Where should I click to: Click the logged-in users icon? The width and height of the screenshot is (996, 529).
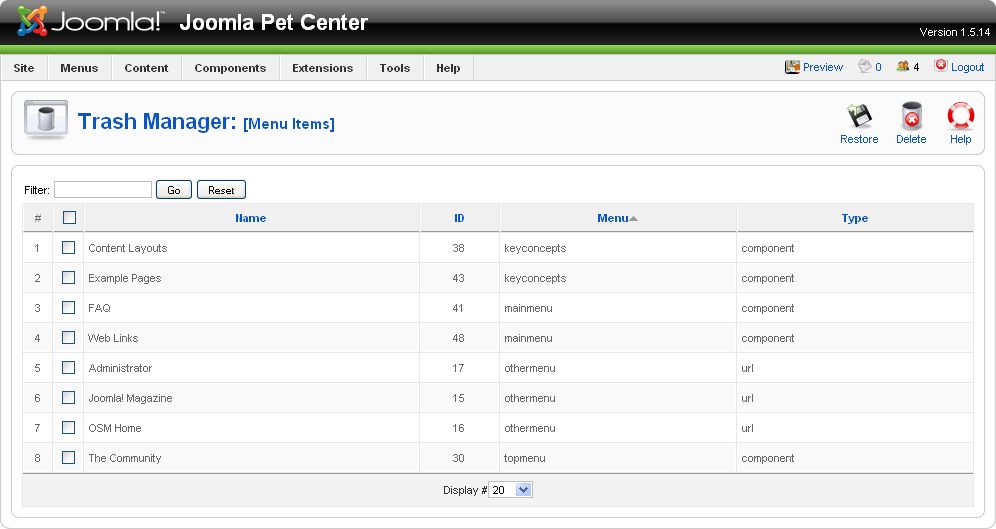903,66
